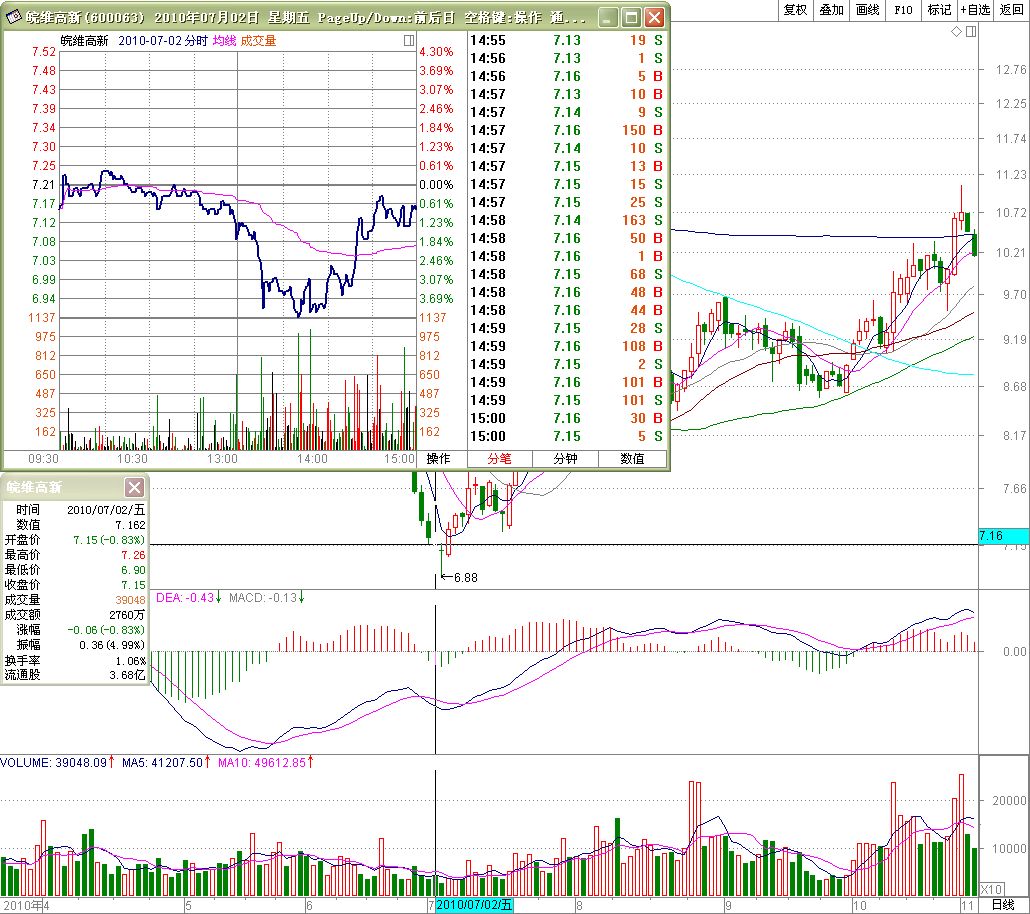Close the 皖维高新 data info panel
This screenshot has height=914, width=1030.
(x=134, y=487)
